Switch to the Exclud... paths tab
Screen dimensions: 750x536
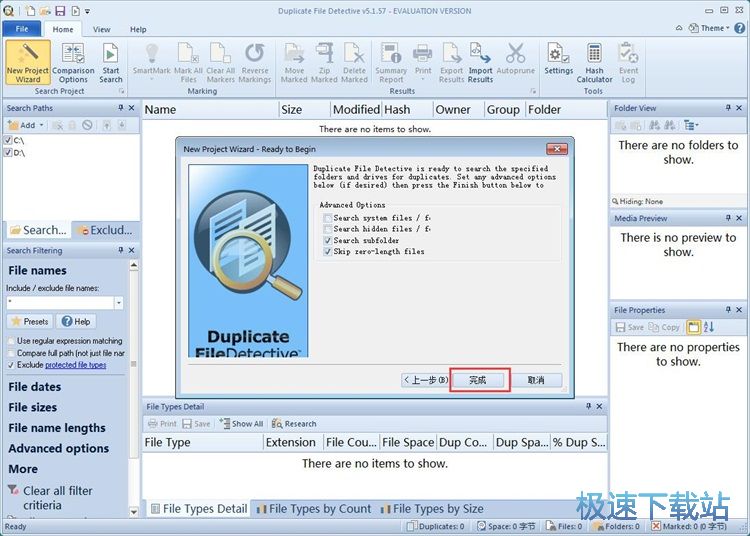point(105,230)
